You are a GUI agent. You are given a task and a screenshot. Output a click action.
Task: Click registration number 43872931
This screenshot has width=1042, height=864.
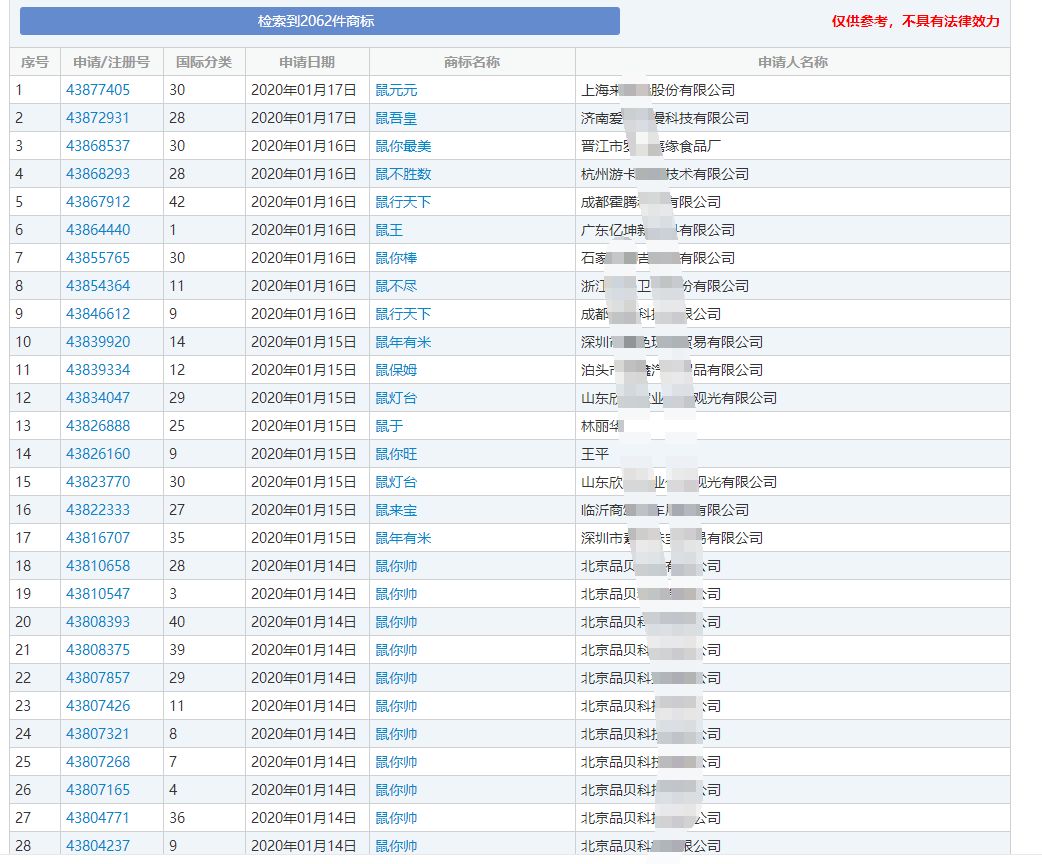pos(98,118)
